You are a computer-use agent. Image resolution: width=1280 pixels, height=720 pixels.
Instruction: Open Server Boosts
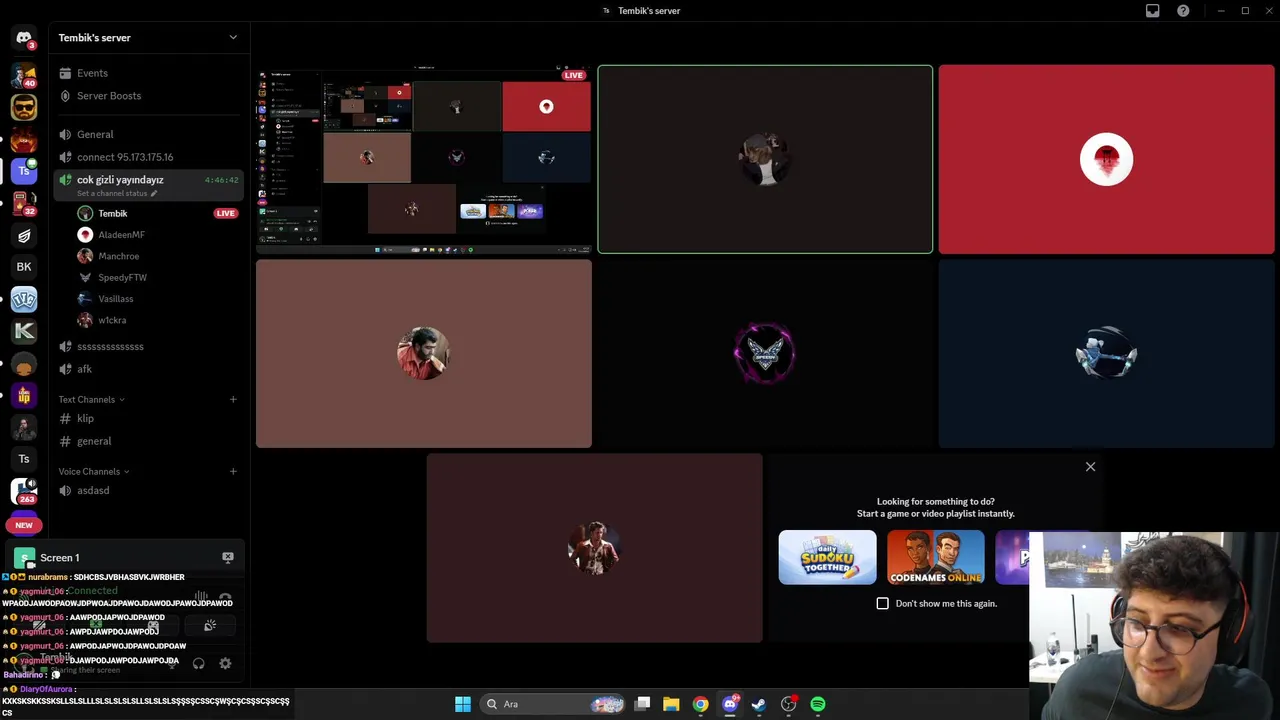148,96
